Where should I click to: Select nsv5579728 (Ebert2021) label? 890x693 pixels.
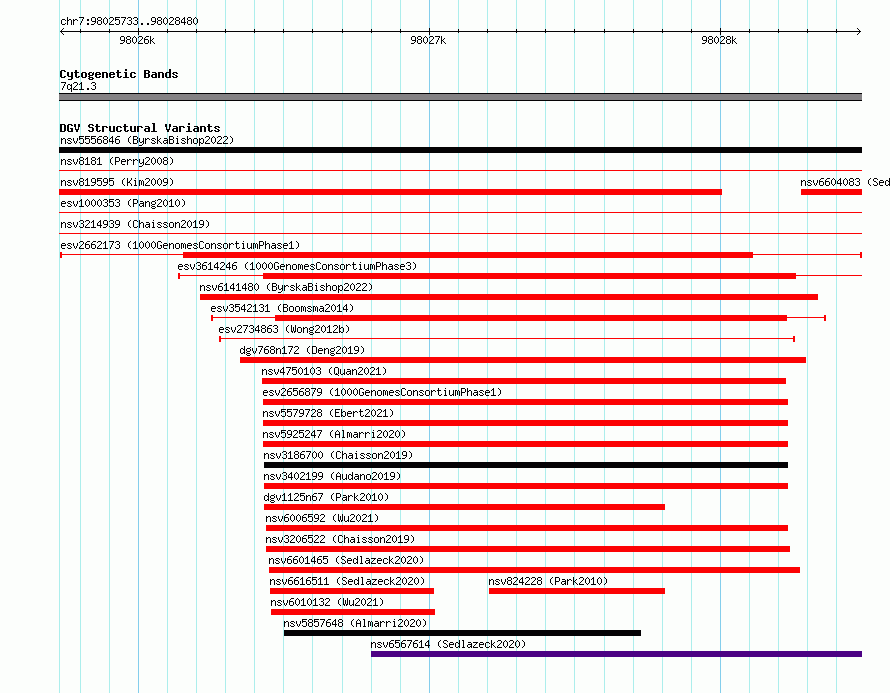point(328,413)
